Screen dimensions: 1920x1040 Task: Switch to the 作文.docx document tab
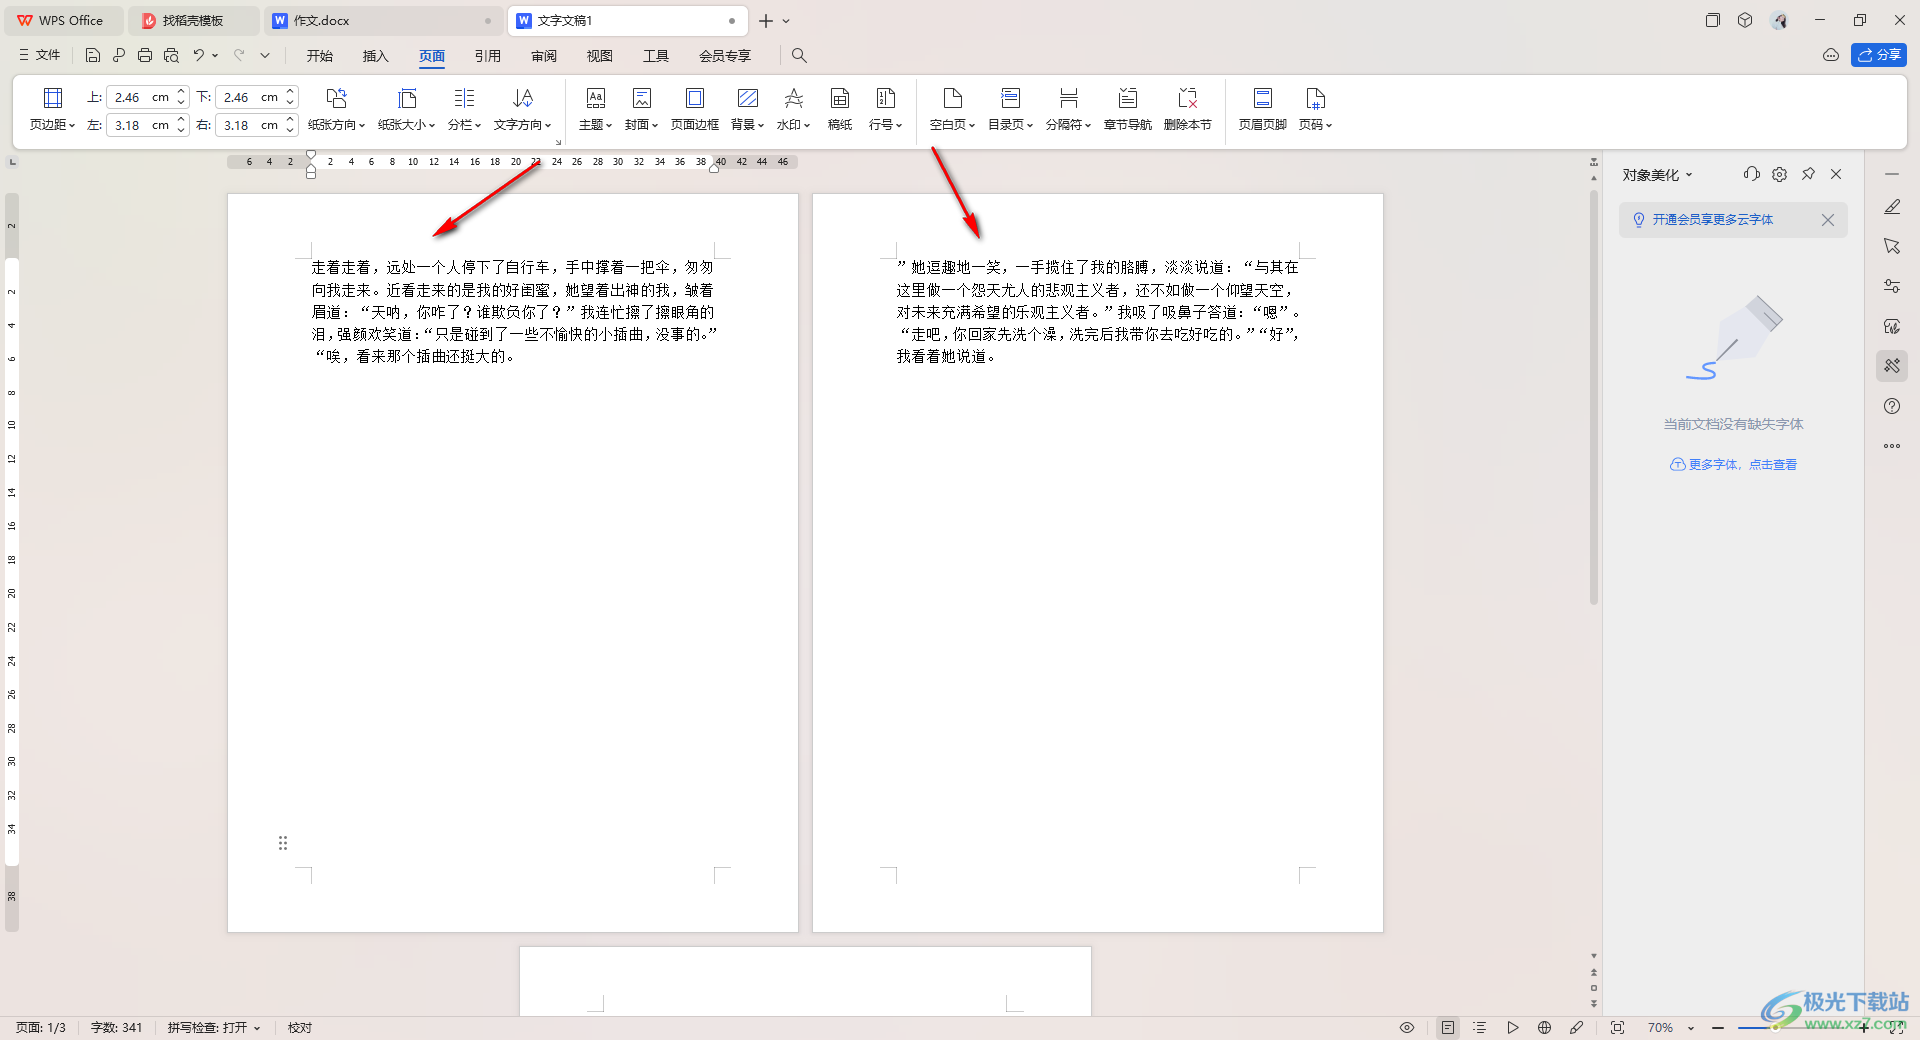click(383, 20)
